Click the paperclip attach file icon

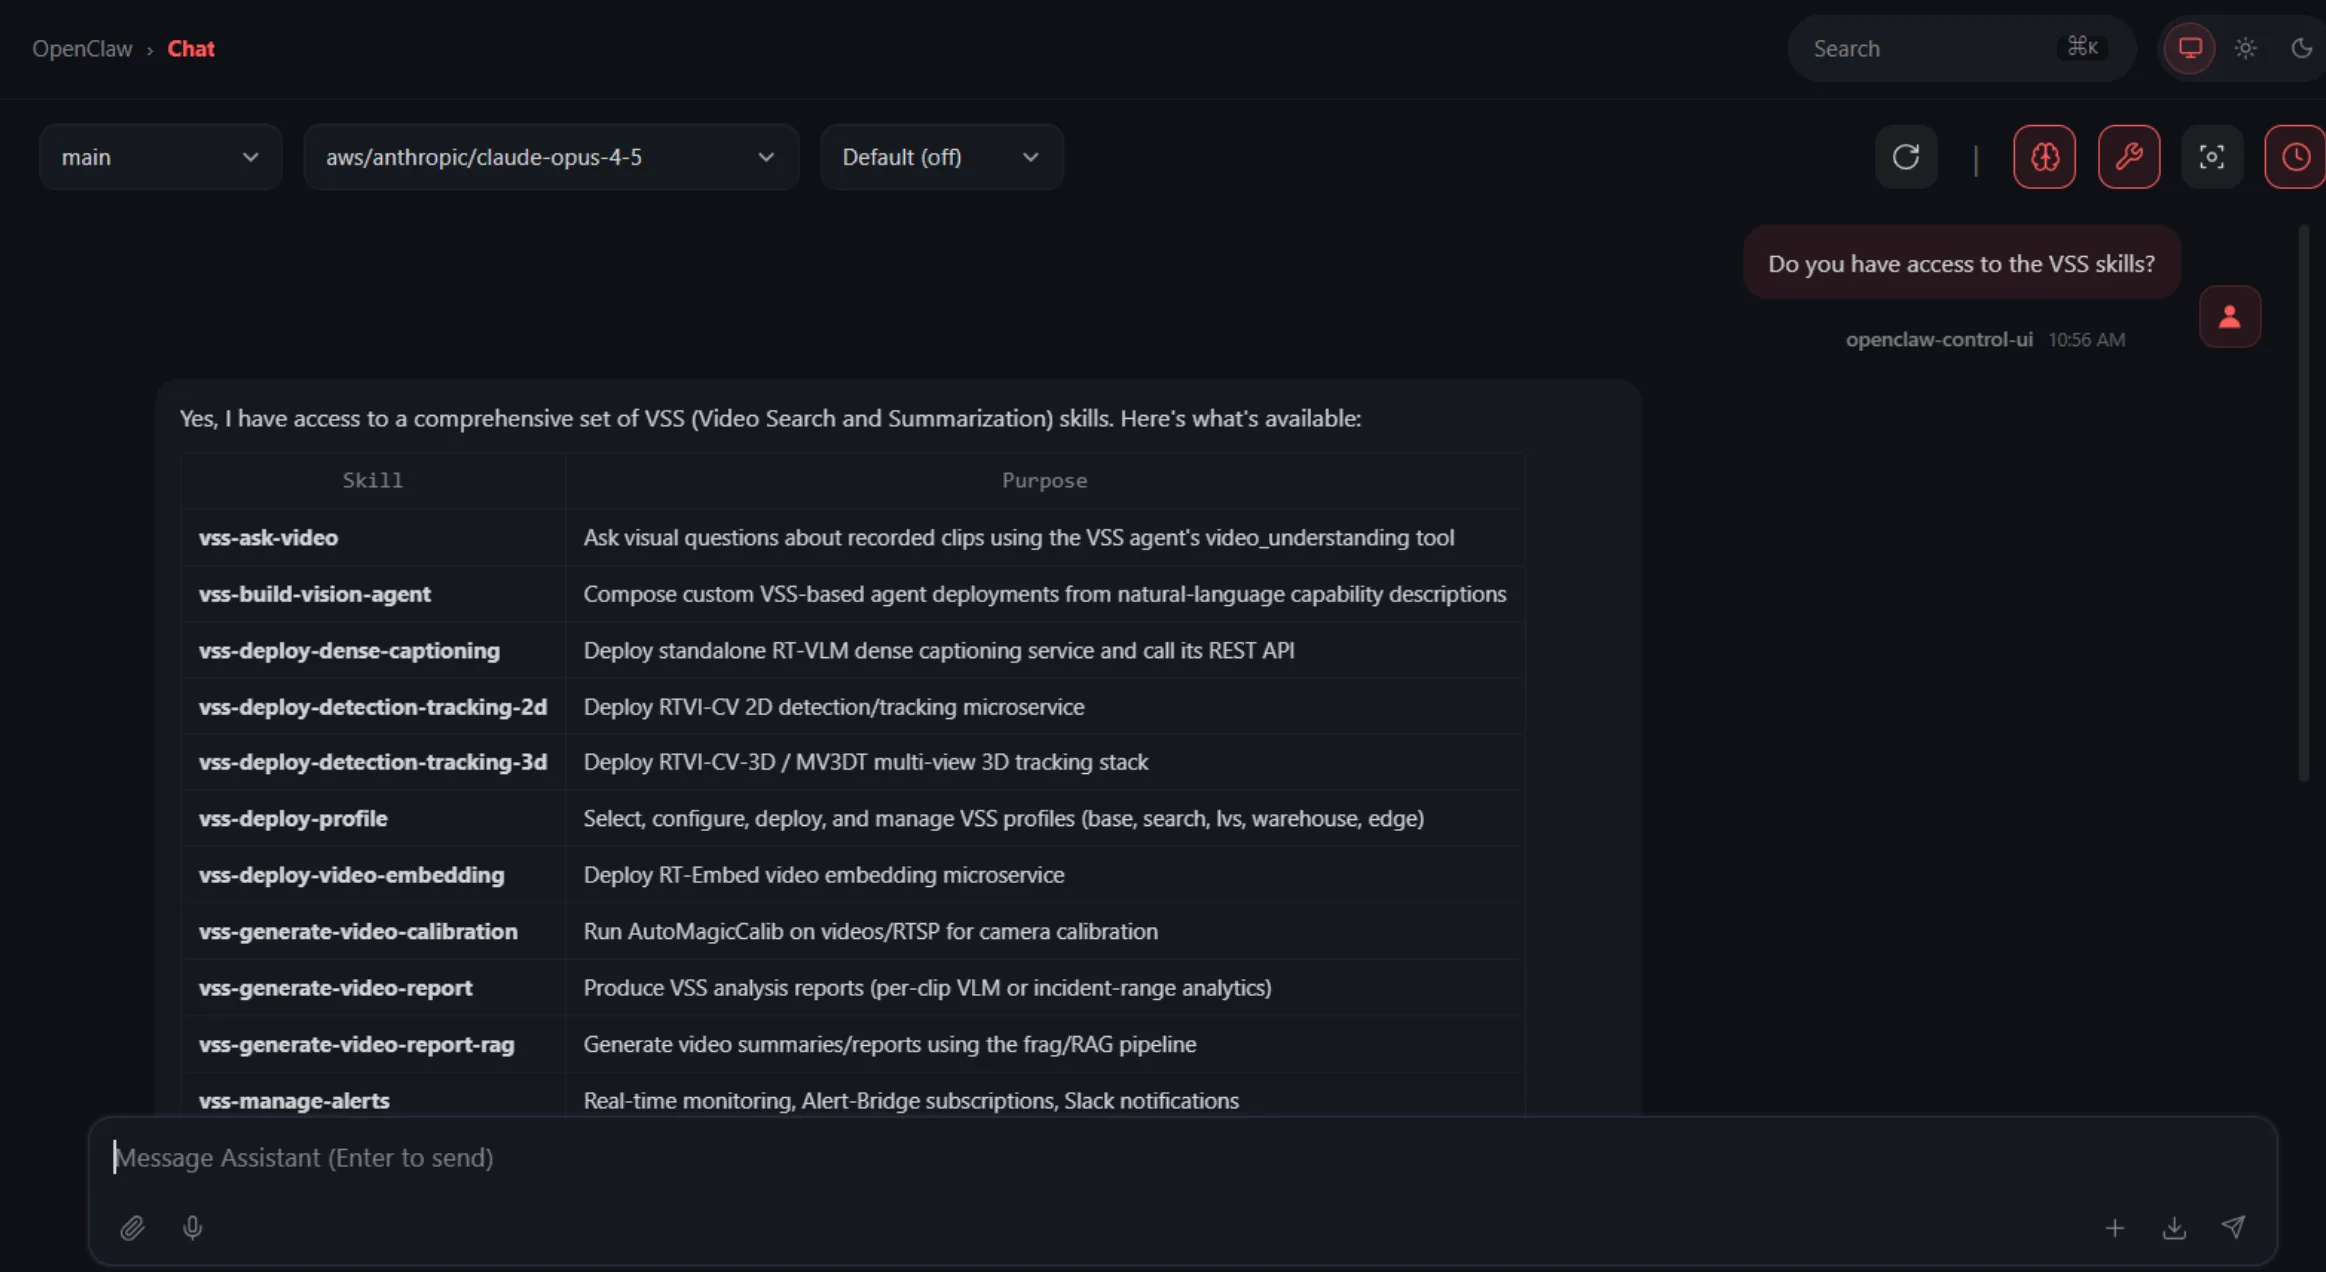132,1228
